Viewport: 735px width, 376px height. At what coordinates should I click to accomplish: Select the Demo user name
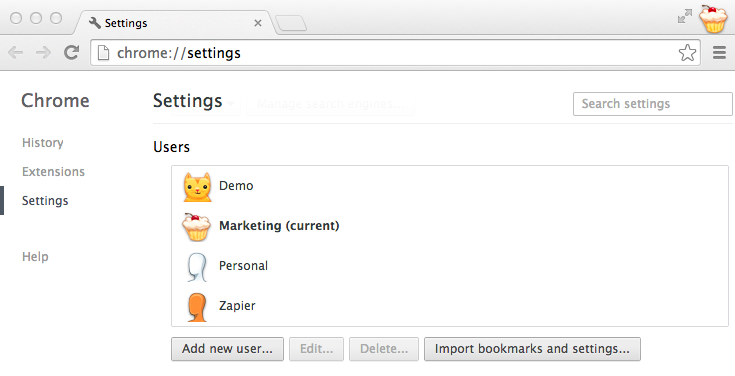tap(236, 186)
